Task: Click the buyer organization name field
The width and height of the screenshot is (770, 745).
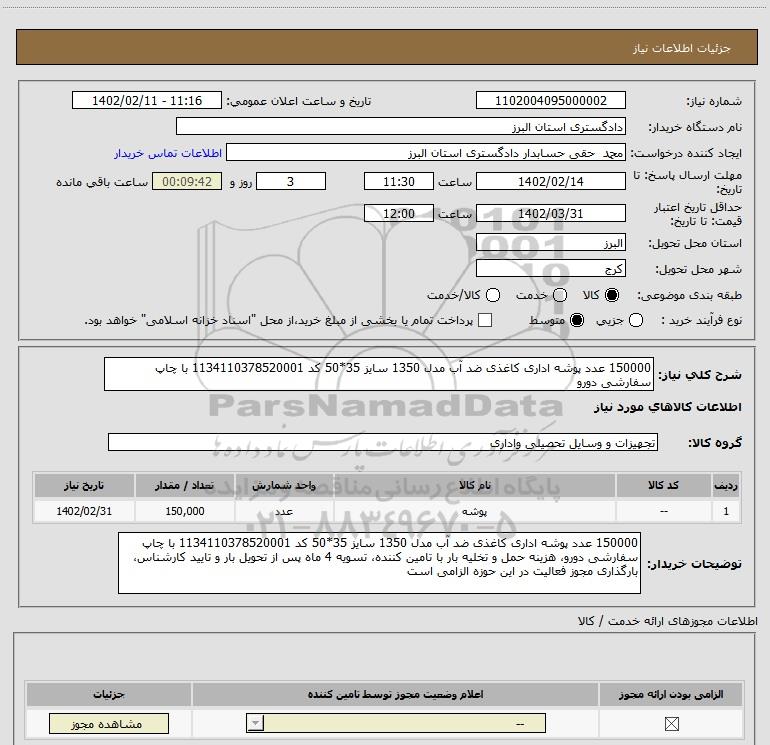Action: [401, 126]
